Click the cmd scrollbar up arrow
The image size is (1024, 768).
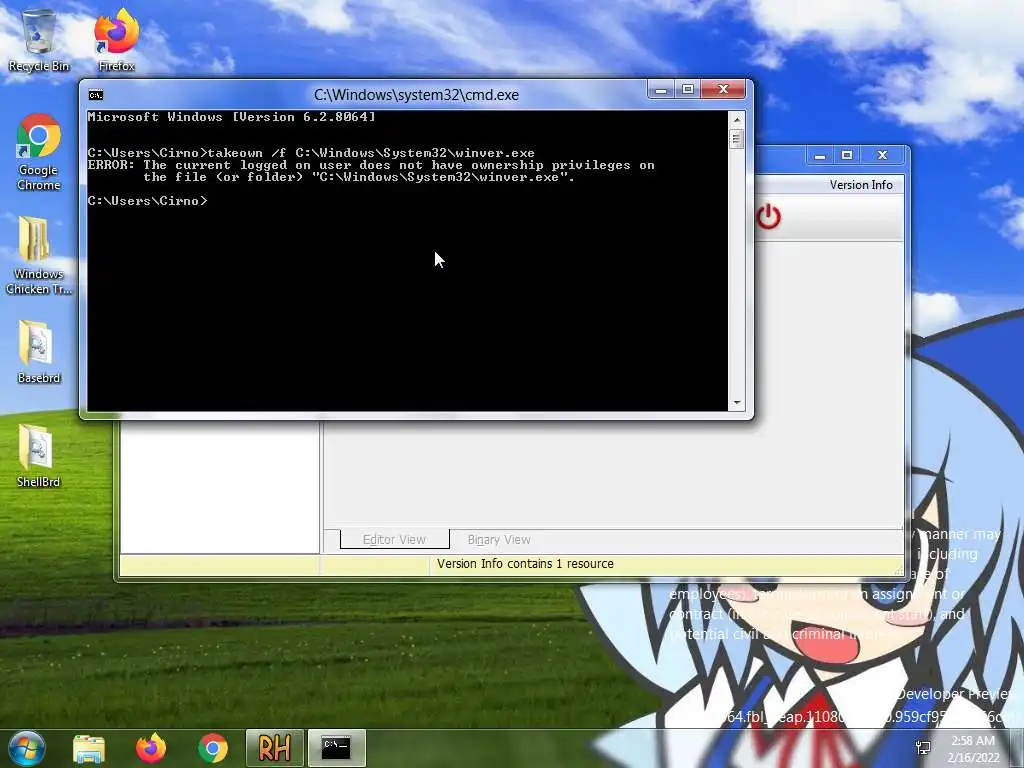737,120
